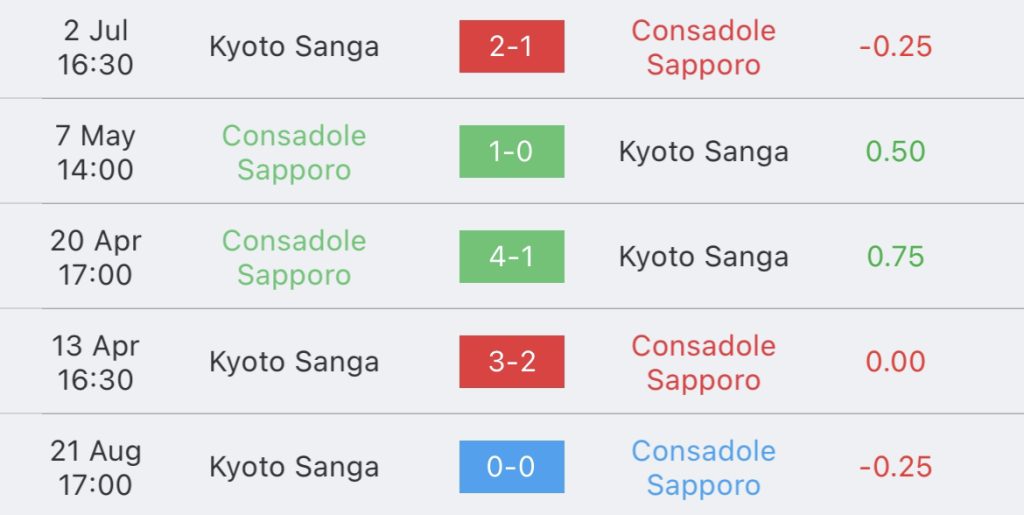
Task: Select green Consadole Sapporo in 7 May match
Action: point(294,152)
